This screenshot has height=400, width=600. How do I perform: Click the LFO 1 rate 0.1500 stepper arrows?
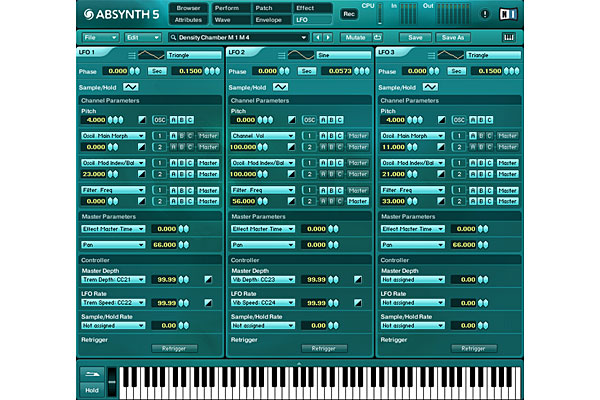pyautogui.click(x=212, y=71)
